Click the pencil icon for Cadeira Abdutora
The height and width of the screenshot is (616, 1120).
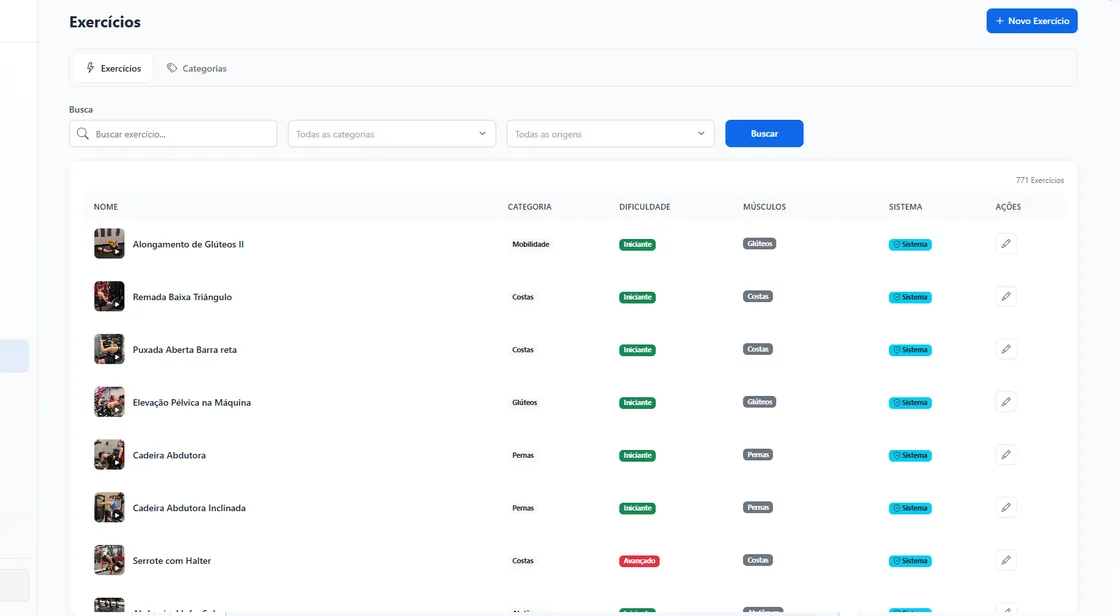point(1006,455)
